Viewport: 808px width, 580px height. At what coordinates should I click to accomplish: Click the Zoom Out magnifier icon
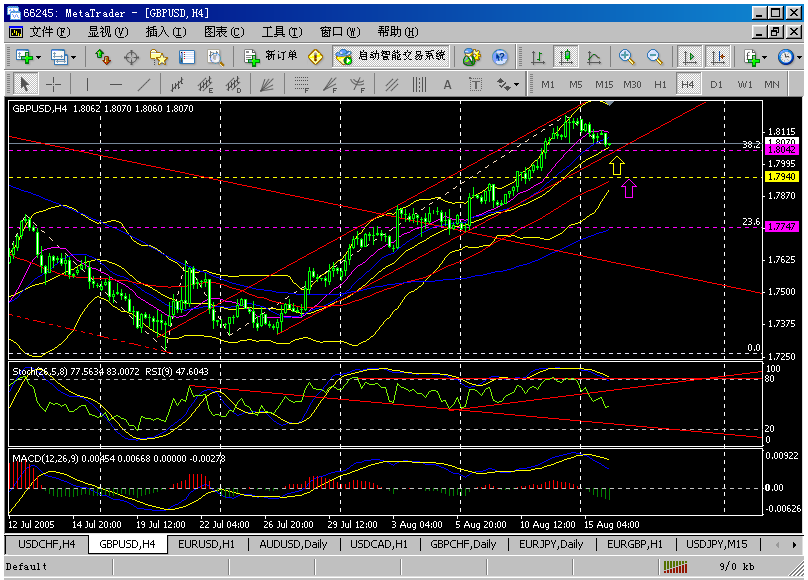pyautogui.click(x=655, y=57)
